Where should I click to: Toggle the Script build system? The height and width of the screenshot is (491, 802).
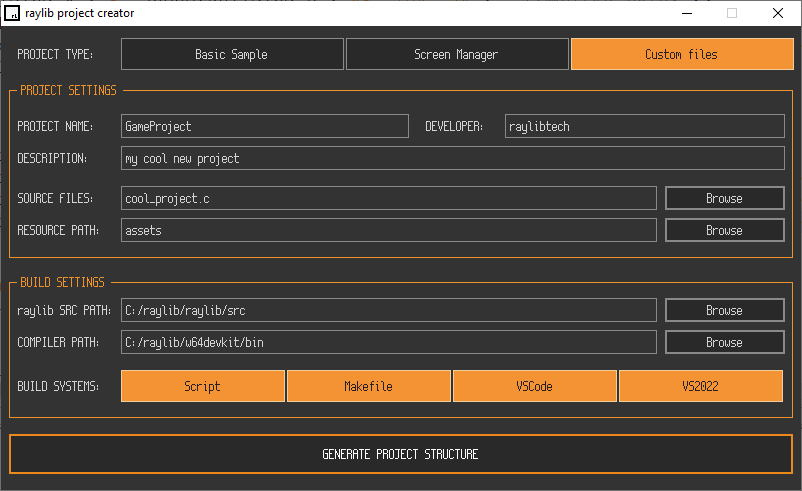(203, 386)
